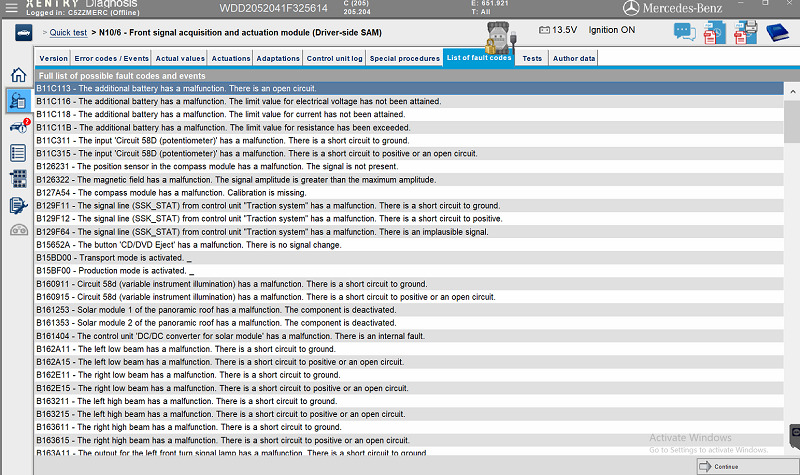Image resolution: width=800 pixels, height=475 pixels.
Task: Select fault code B129F11 row
Action: (409, 206)
